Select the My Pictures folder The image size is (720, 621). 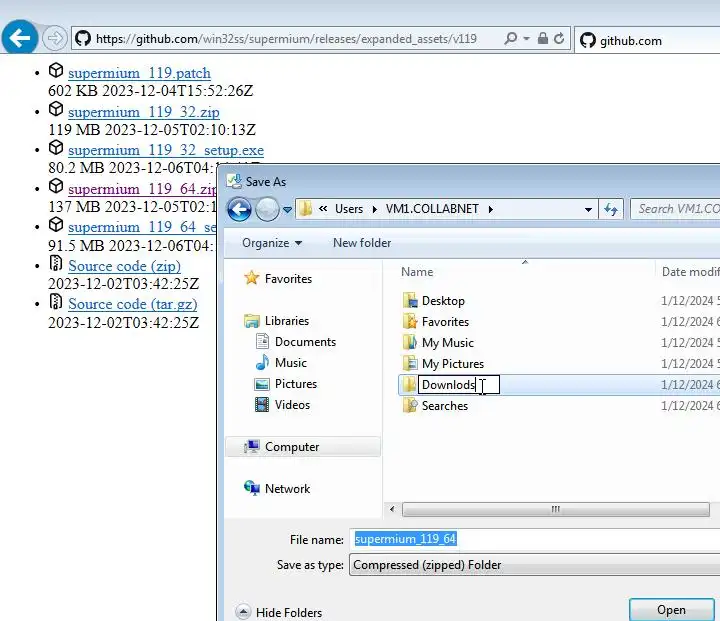(452, 364)
